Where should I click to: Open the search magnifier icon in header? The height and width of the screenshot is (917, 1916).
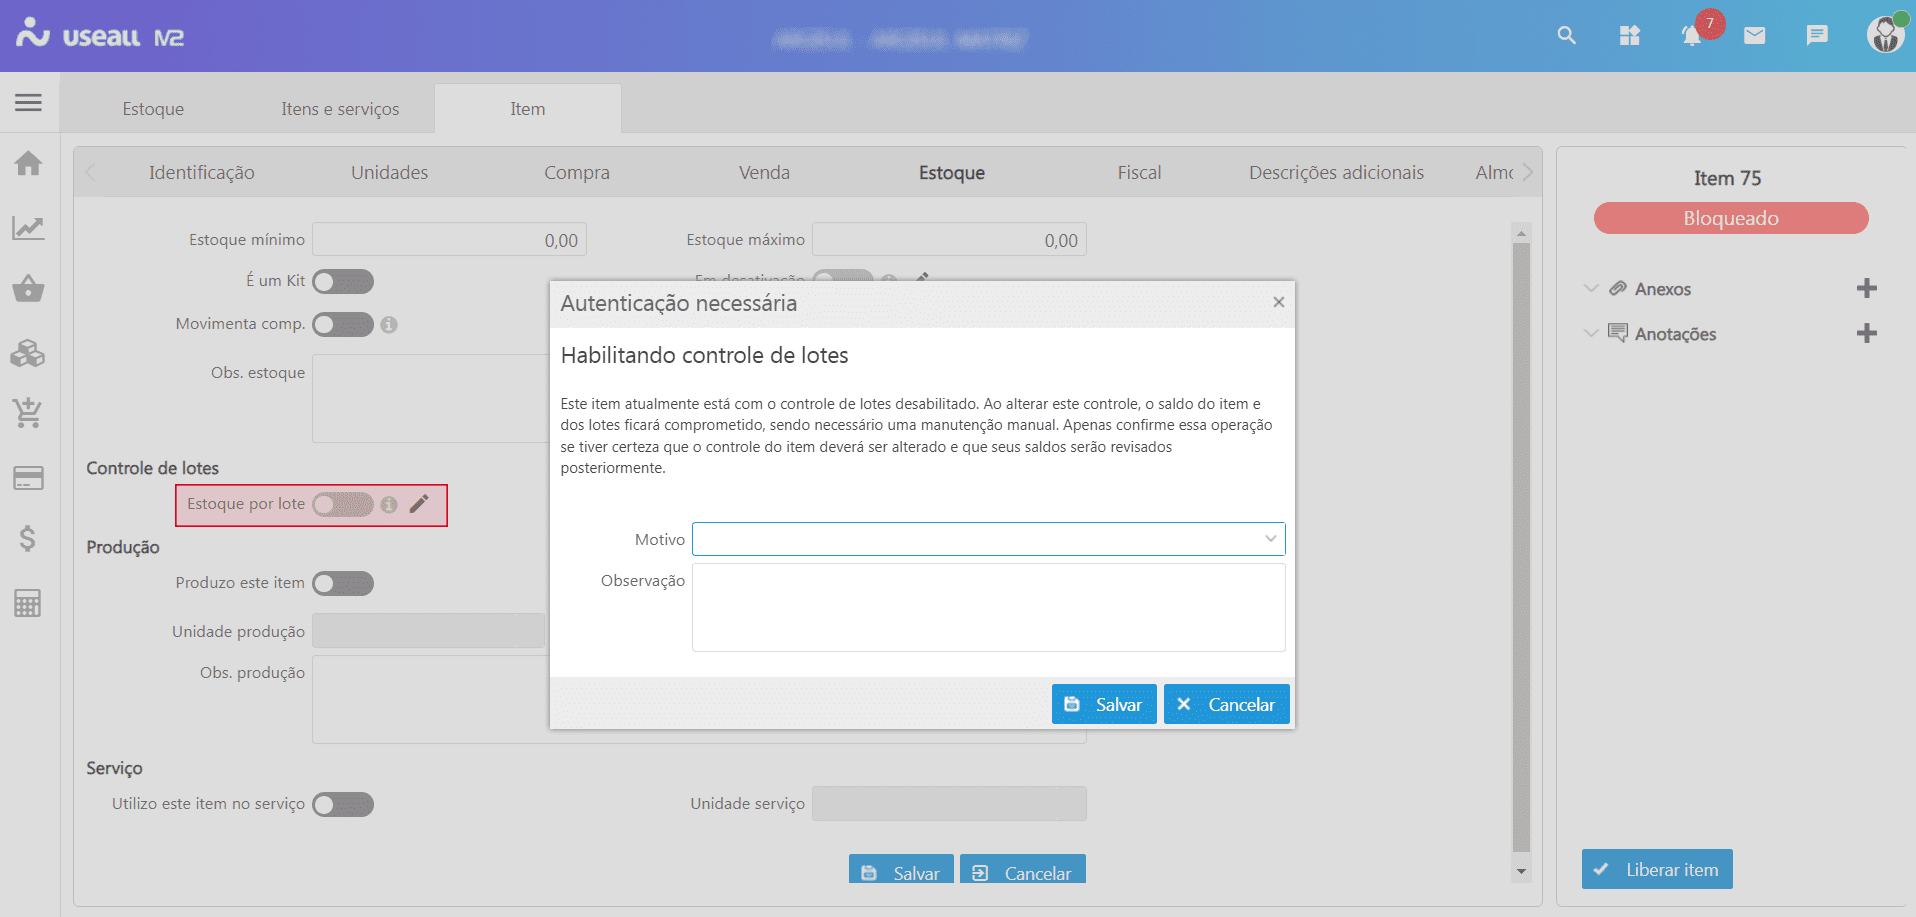pos(1566,36)
